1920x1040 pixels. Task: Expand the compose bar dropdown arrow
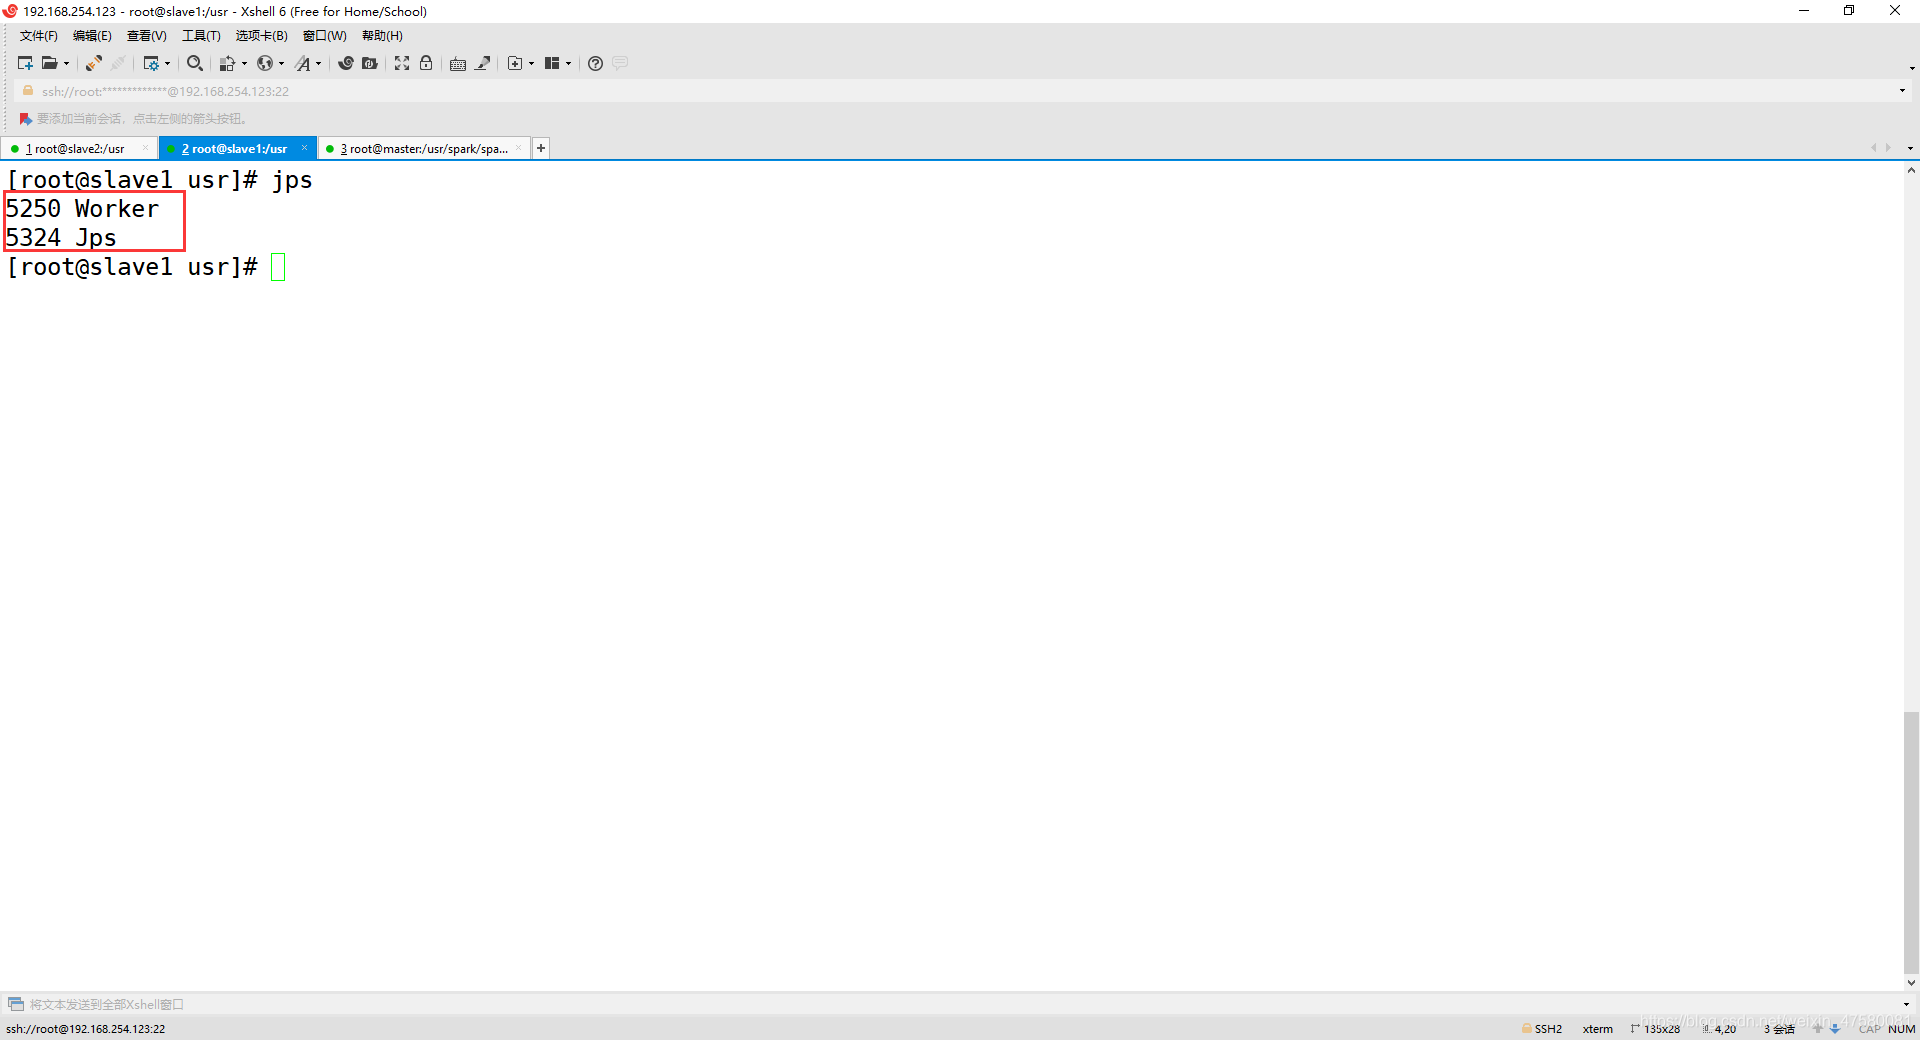pyautogui.click(x=1906, y=1004)
